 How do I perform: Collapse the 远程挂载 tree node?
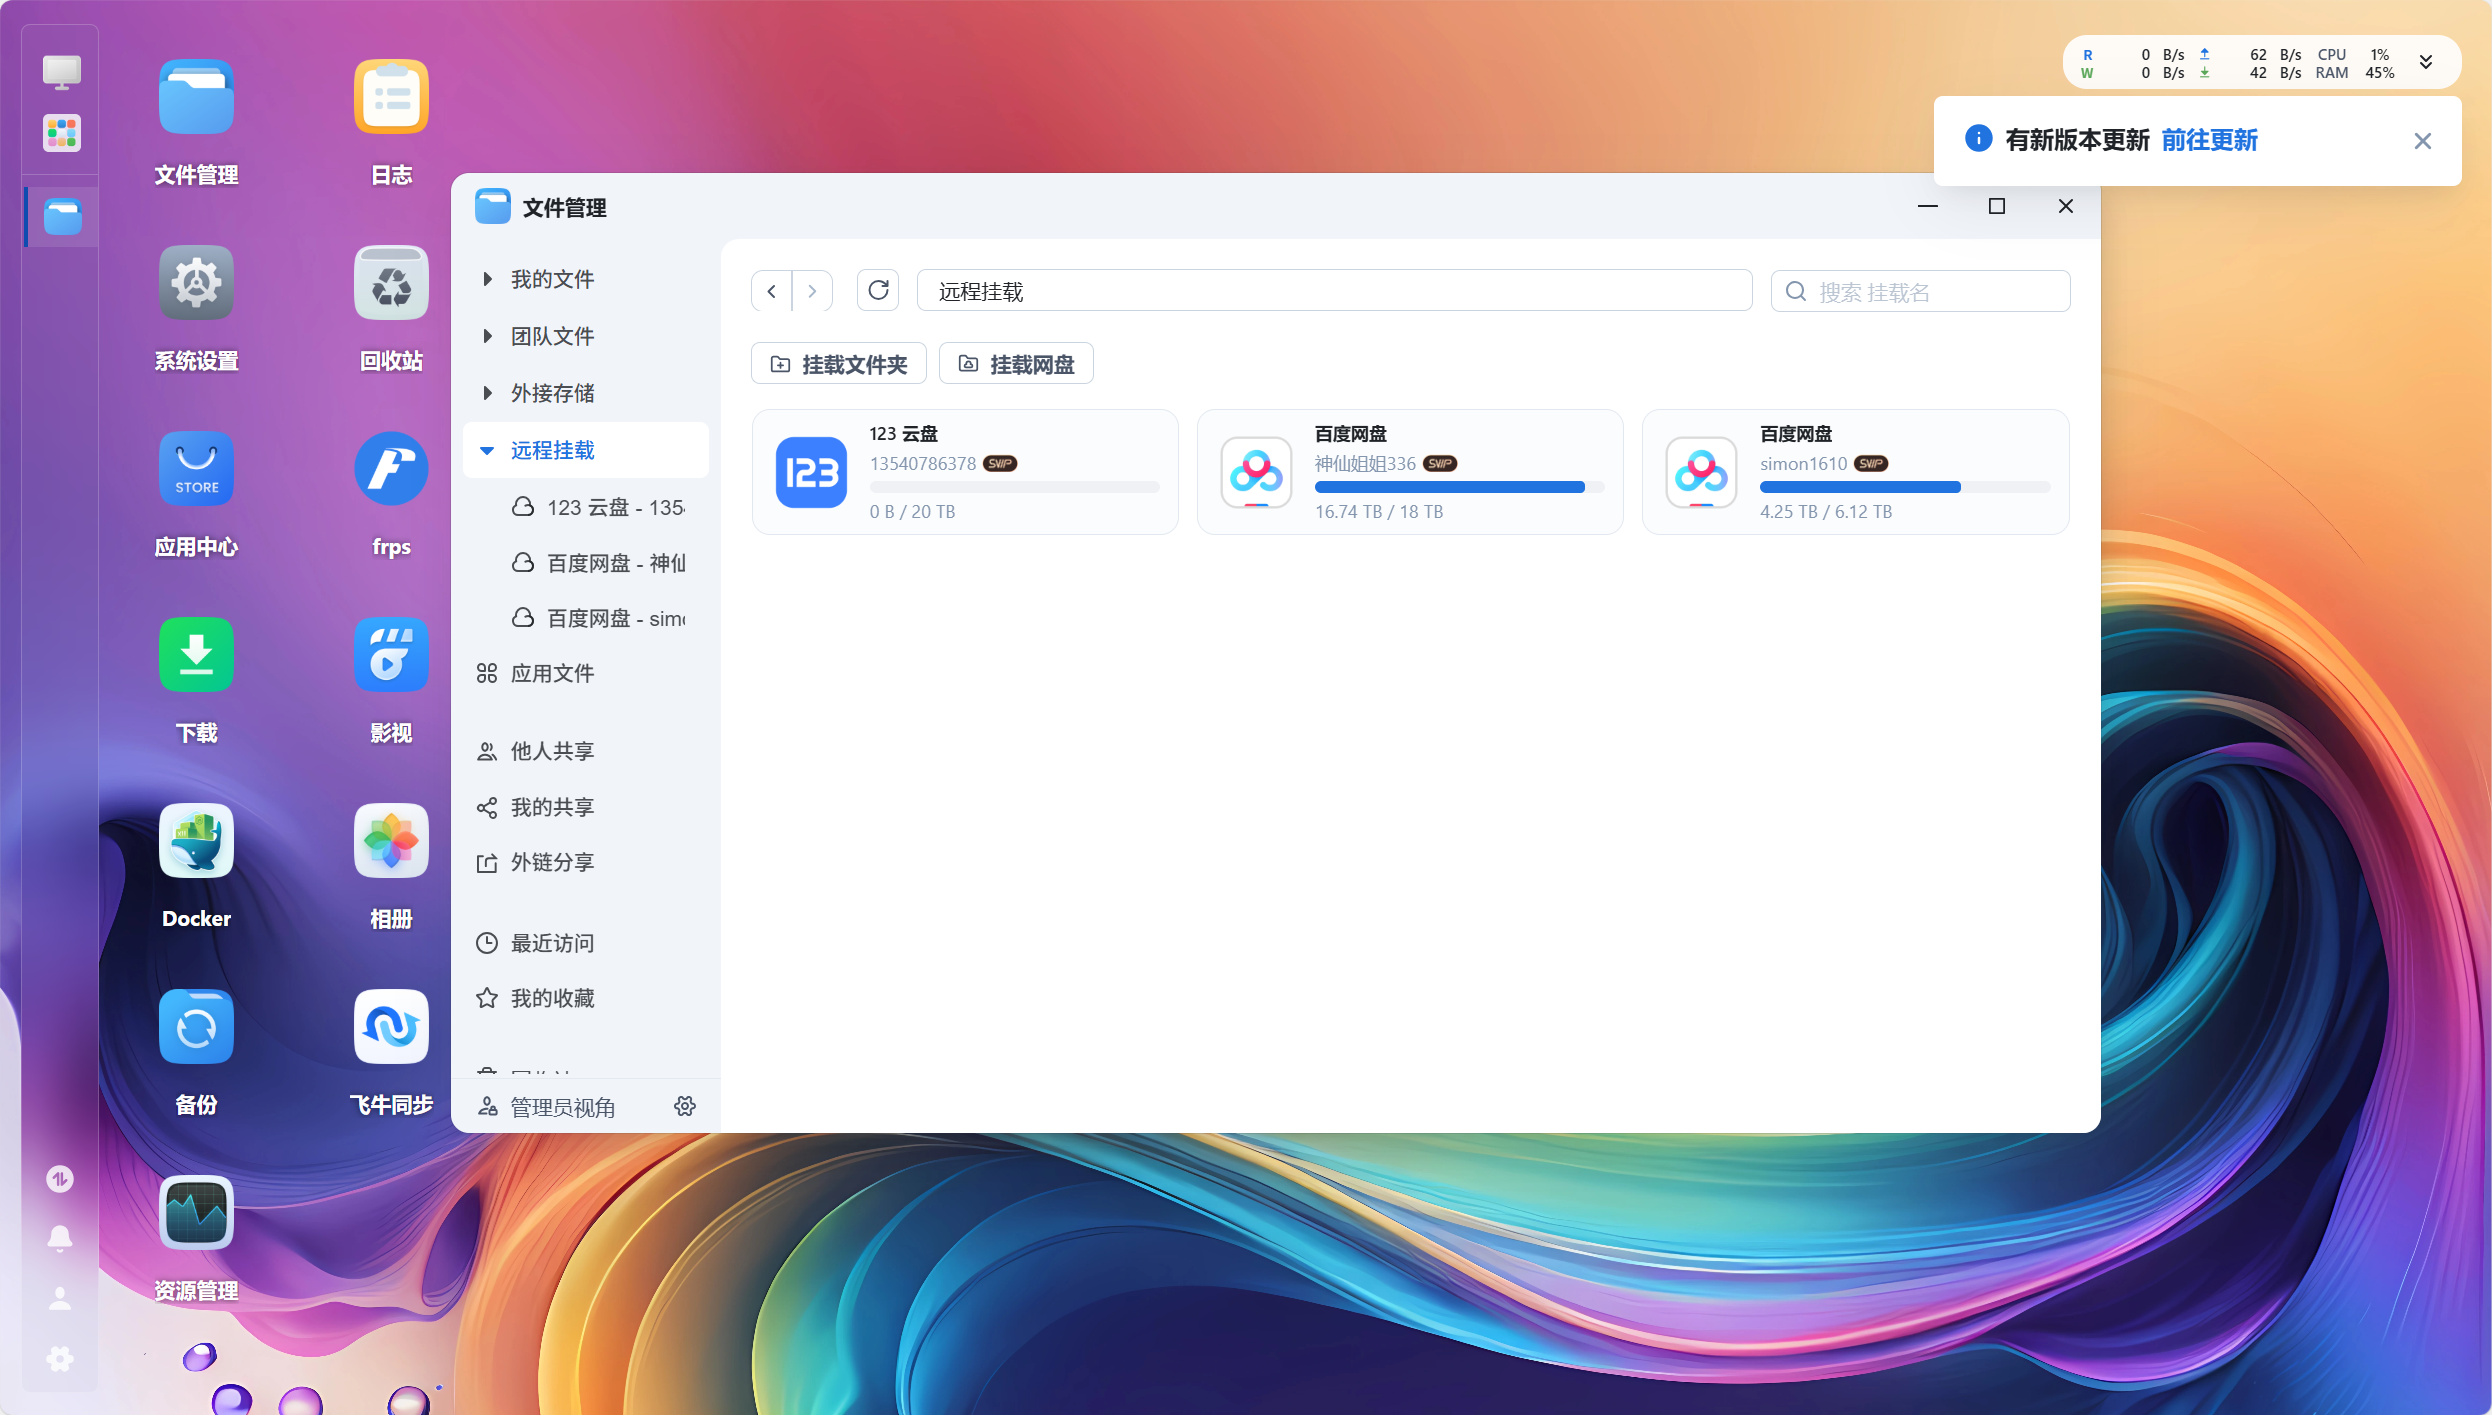tap(487, 451)
